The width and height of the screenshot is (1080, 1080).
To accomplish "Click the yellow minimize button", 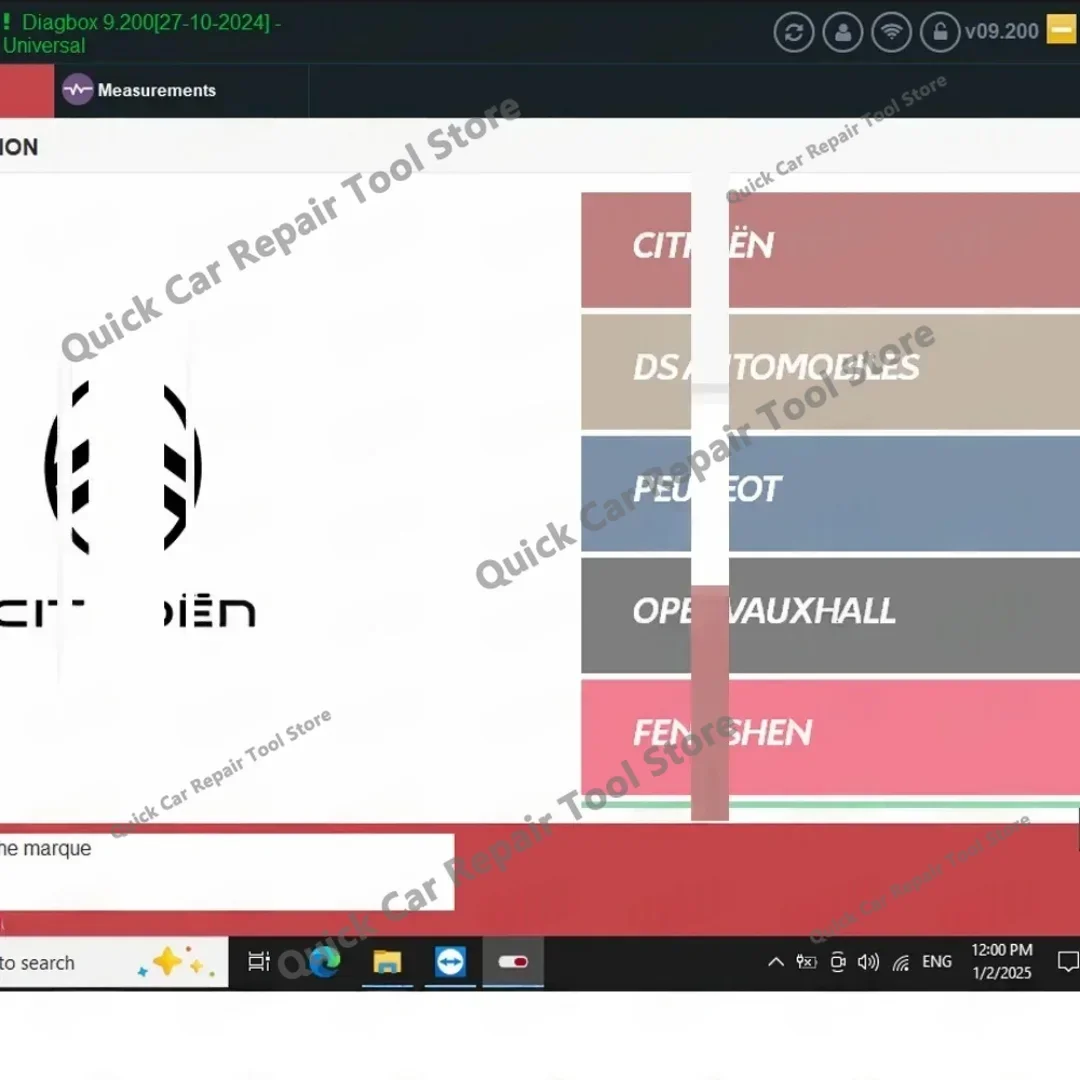I will [1061, 30].
